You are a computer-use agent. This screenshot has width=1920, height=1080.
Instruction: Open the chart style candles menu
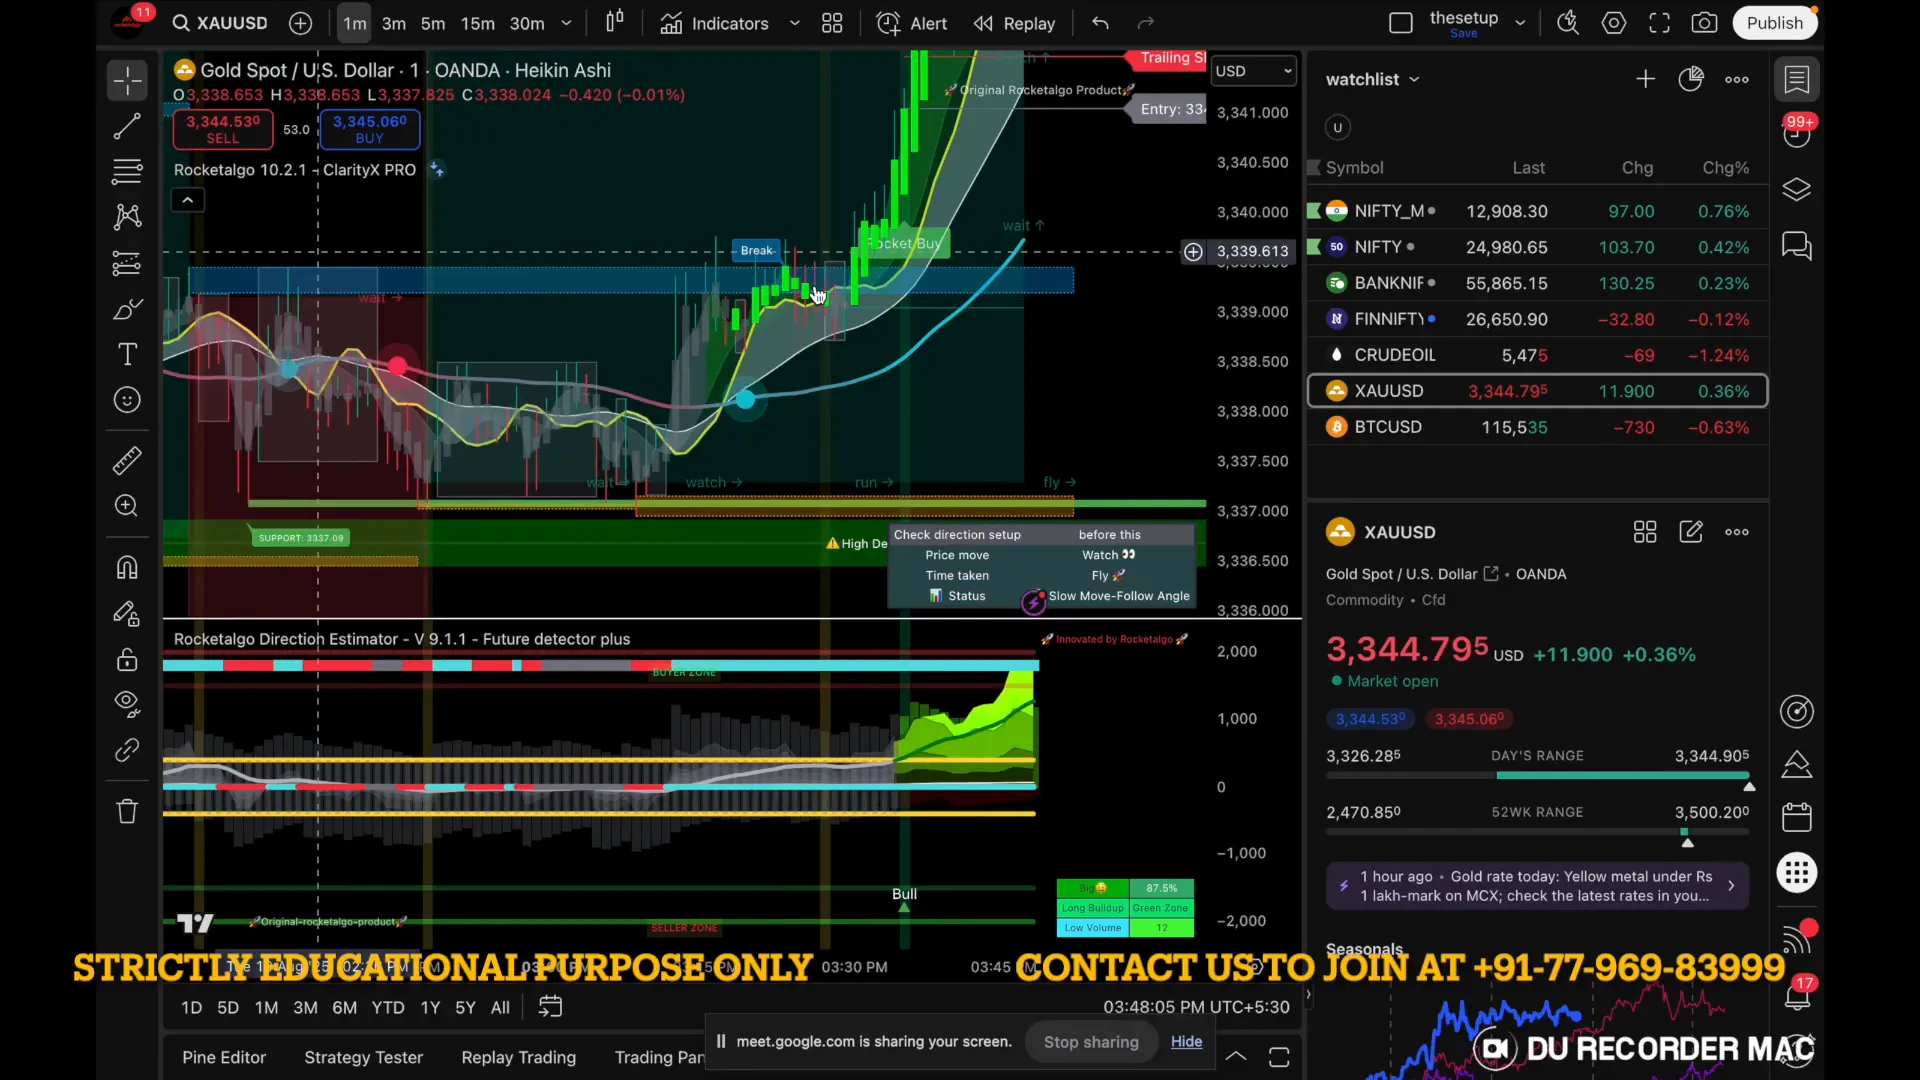click(x=615, y=22)
